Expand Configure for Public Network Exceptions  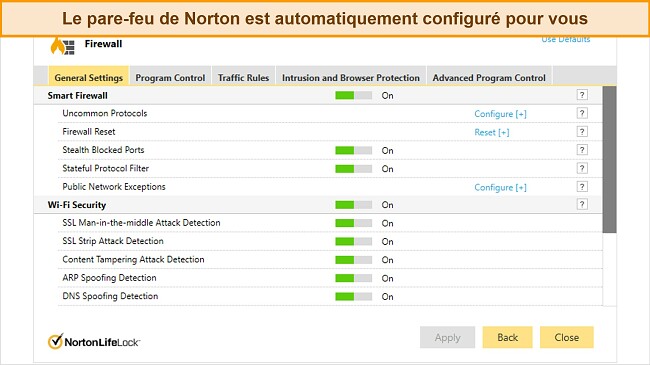click(500, 187)
